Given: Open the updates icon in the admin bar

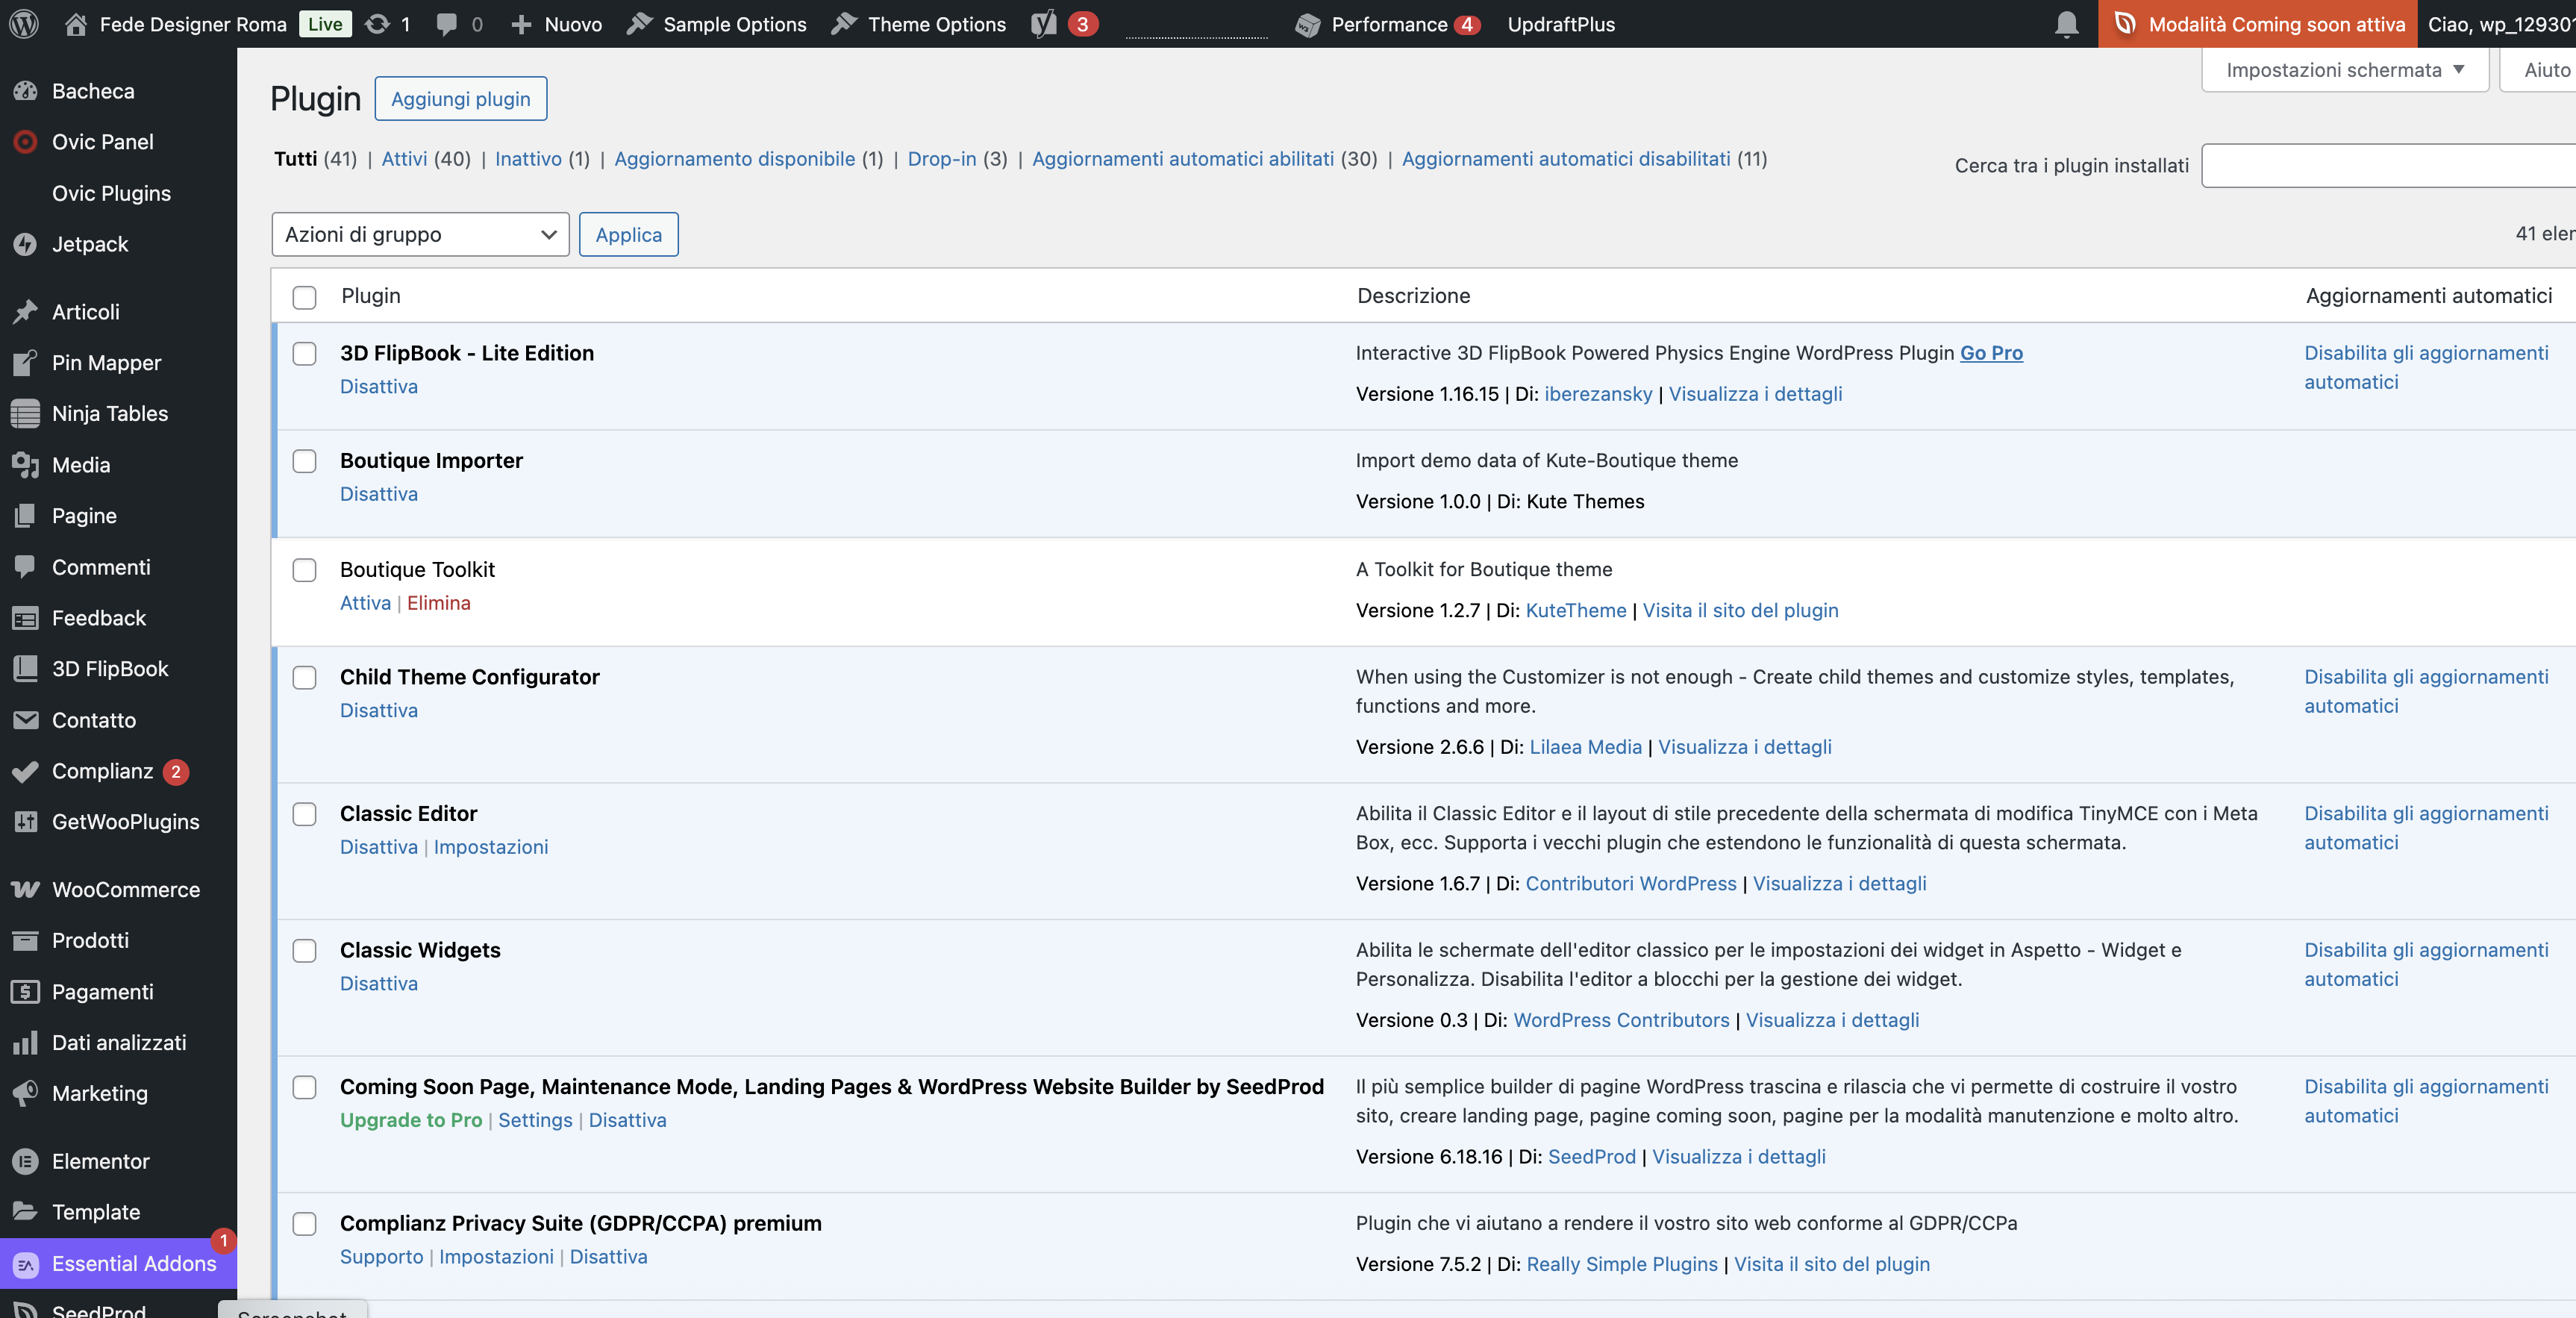Looking at the screenshot, I should (x=377, y=24).
